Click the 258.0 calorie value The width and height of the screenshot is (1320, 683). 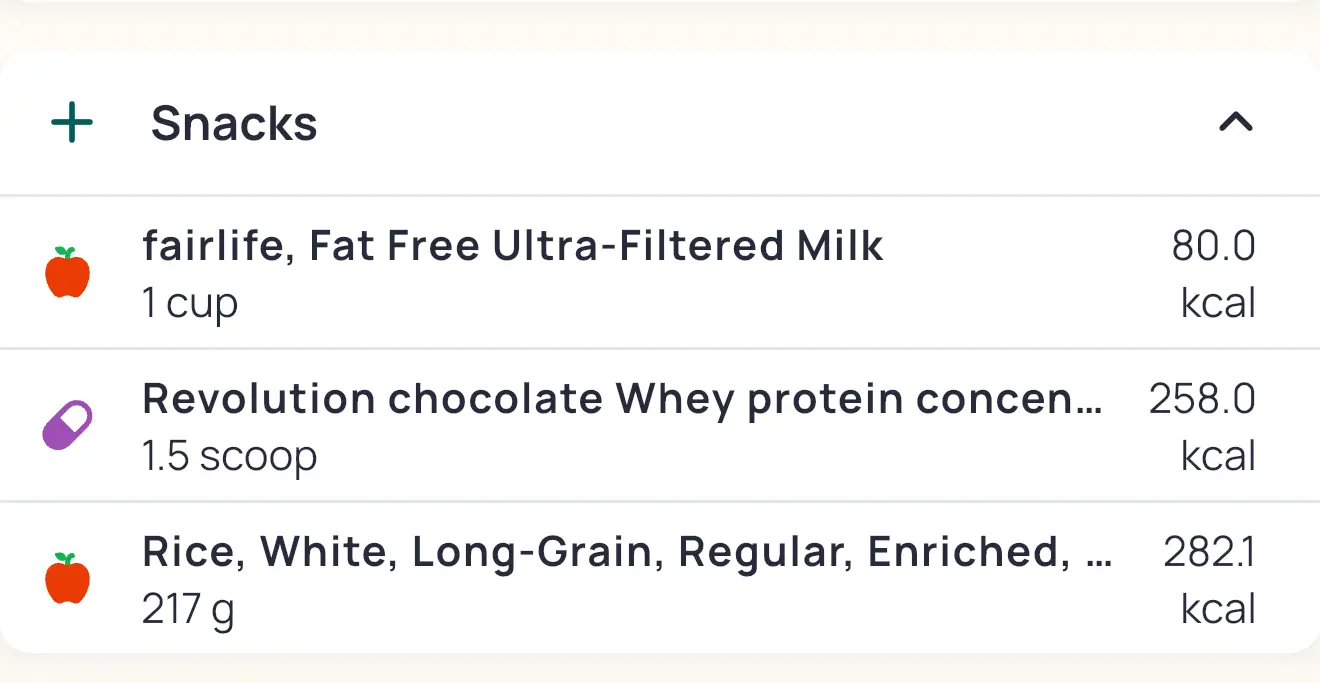coord(1201,399)
